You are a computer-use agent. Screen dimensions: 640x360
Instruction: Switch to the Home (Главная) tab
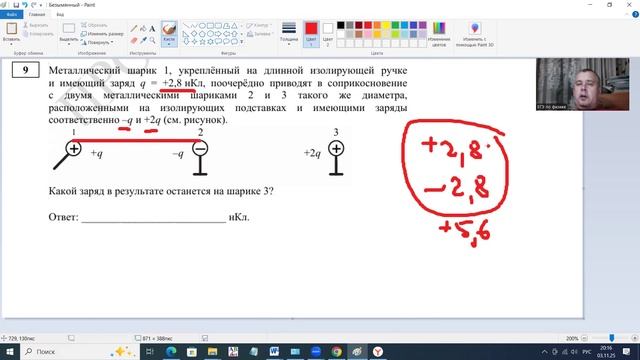pyautogui.click(x=37, y=15)
